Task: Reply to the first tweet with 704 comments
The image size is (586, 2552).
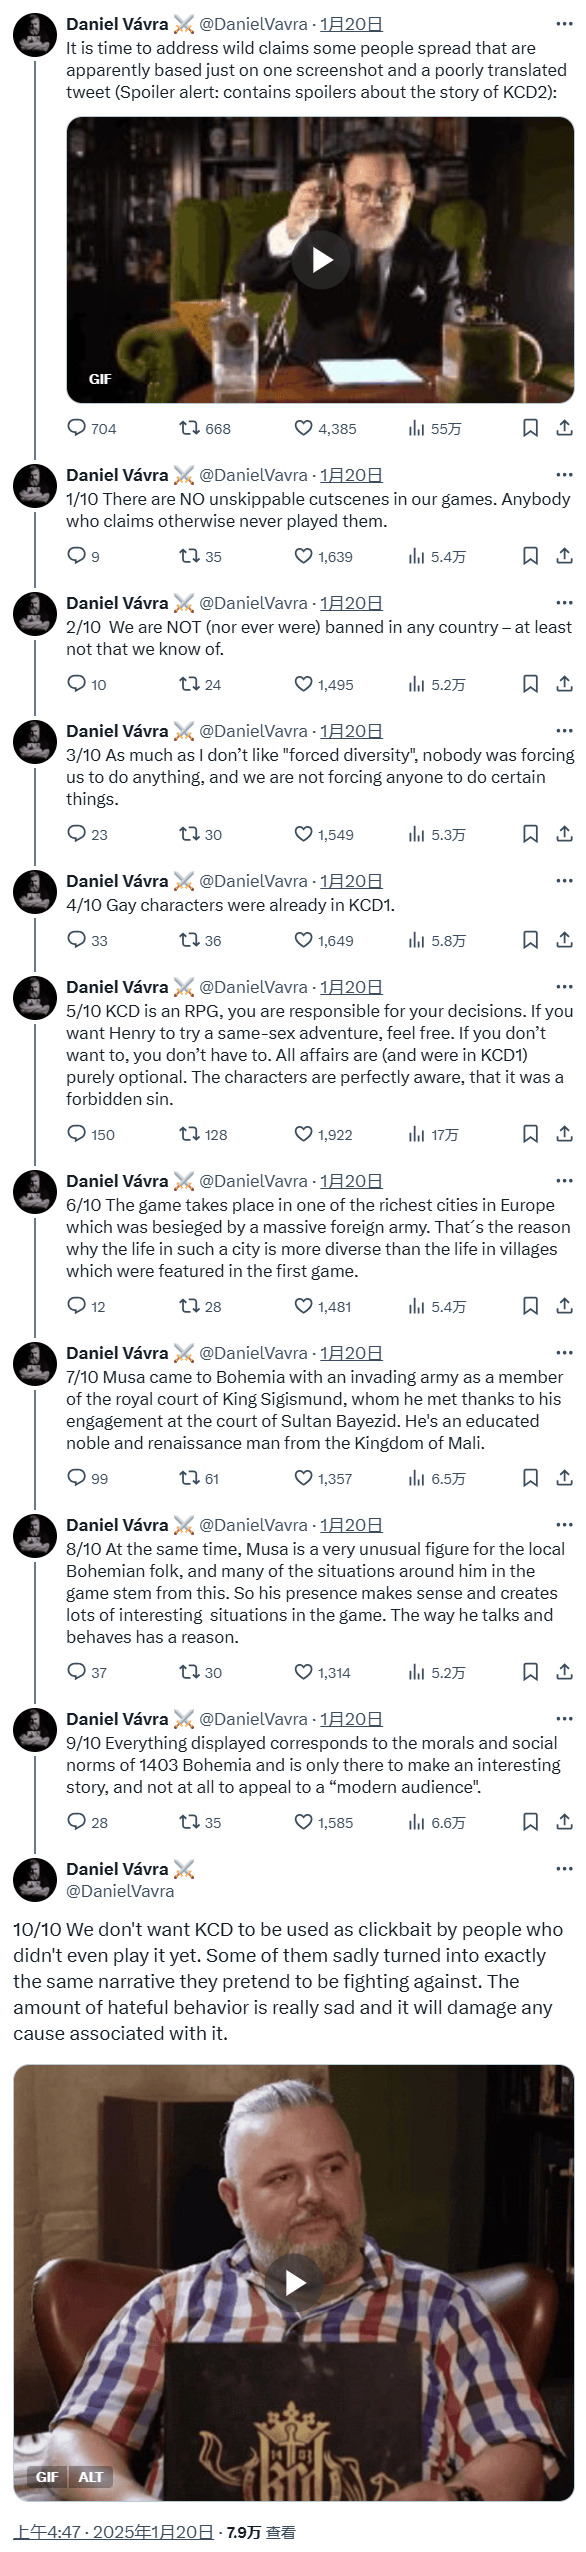Action: [91, 428]
